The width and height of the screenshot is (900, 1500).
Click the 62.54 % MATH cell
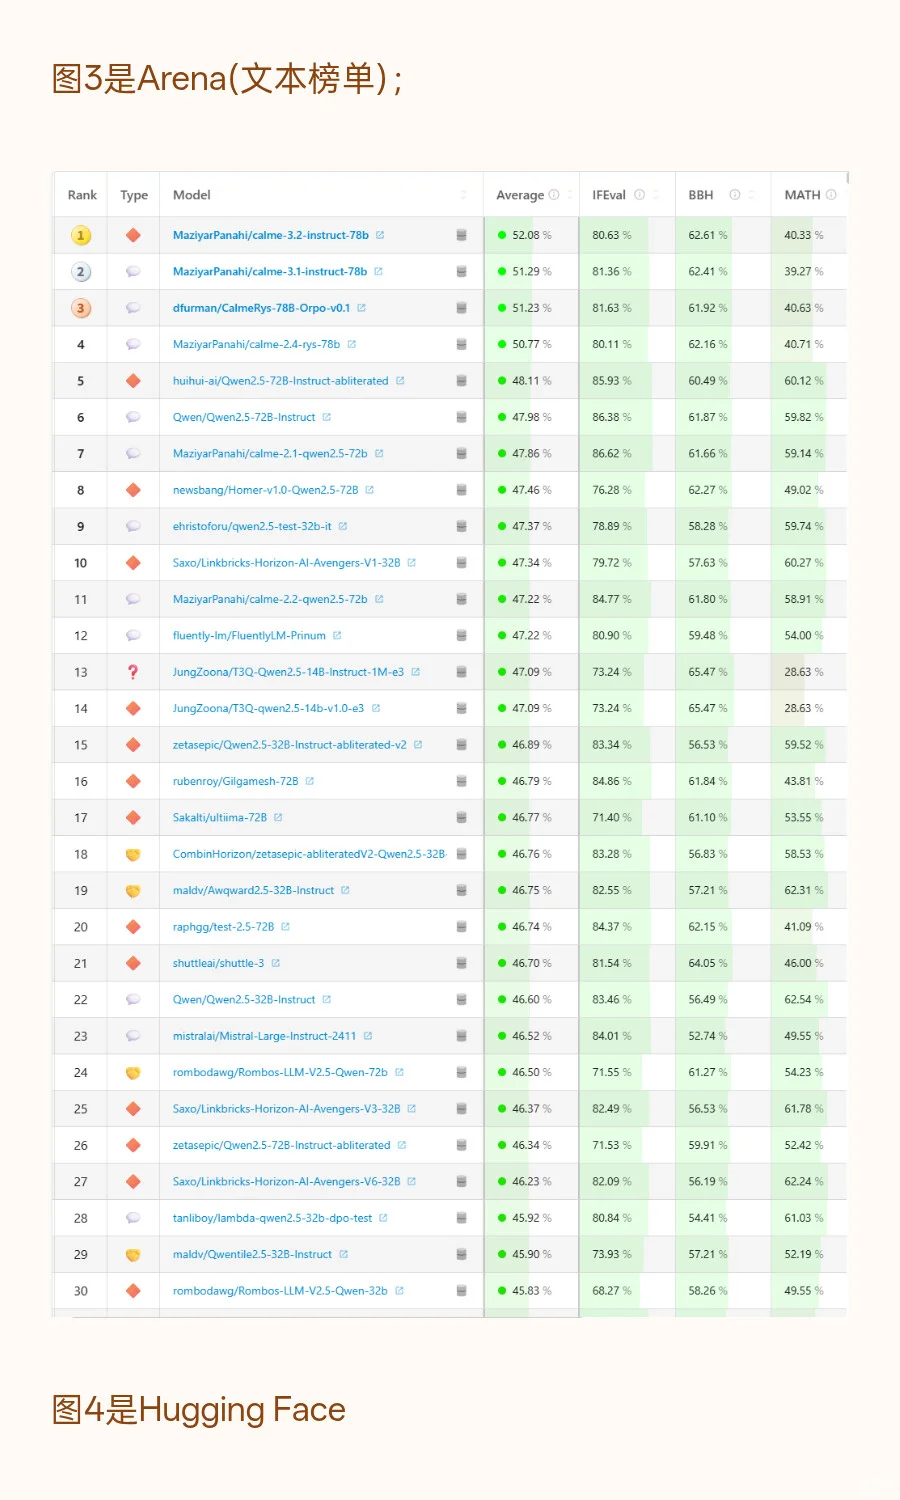[x=808, y=1000]
